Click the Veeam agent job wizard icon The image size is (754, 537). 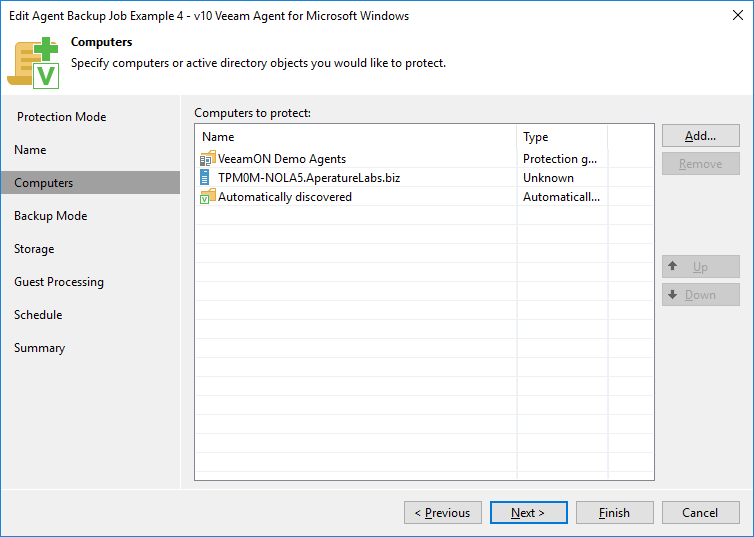click(x=33, y=62)
